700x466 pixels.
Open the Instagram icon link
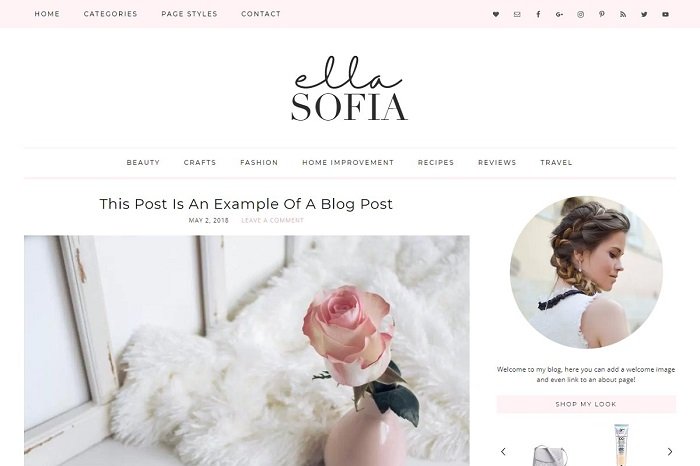tap(580, 14)
